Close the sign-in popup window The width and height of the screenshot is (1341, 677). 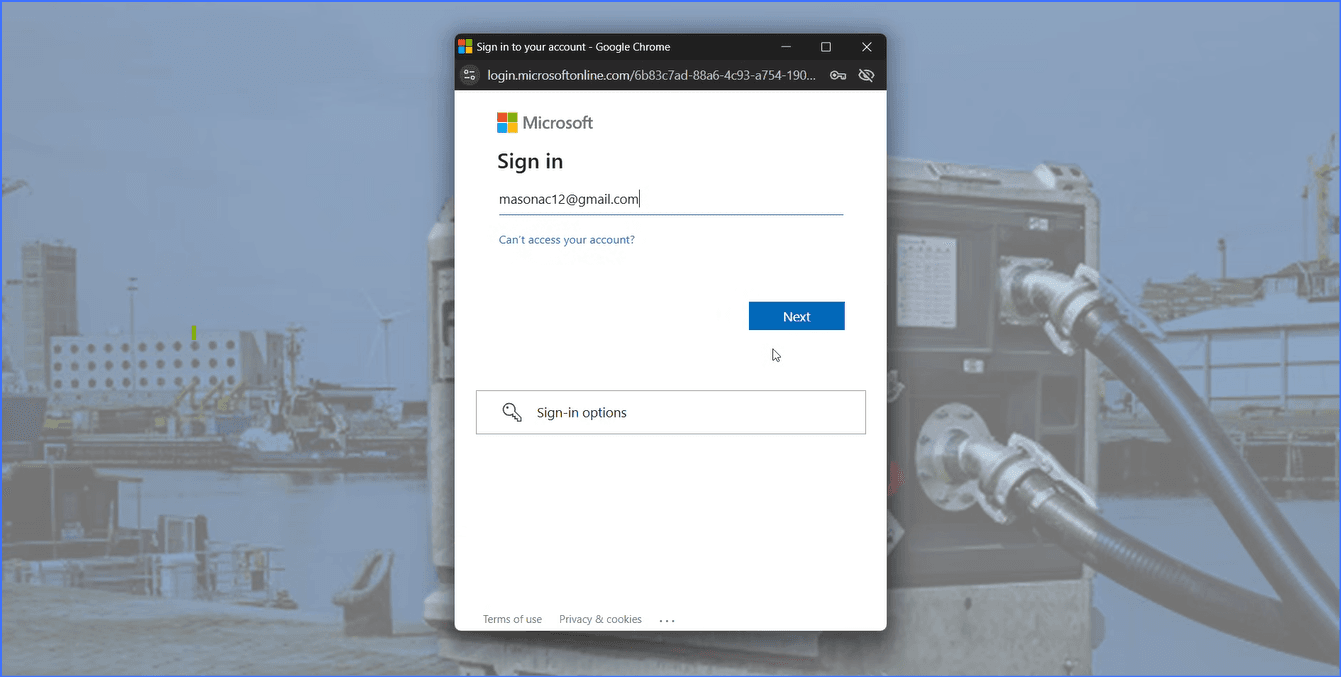click(x=866, y=47)
